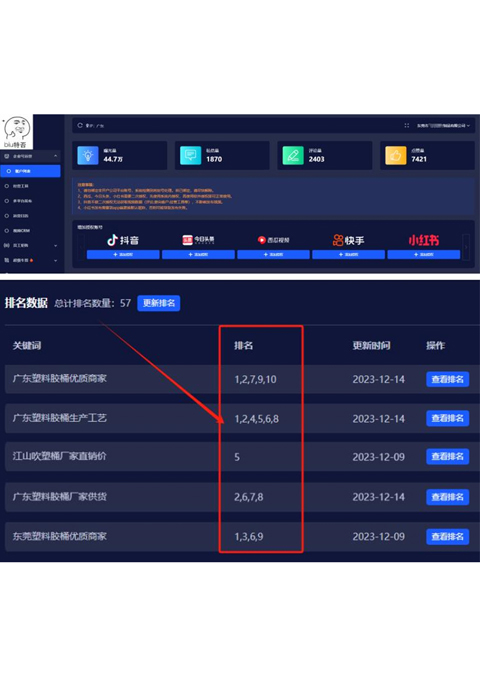Click the 排名 column header
This screenshot has width=480, height=700.
tap(244, 346)
